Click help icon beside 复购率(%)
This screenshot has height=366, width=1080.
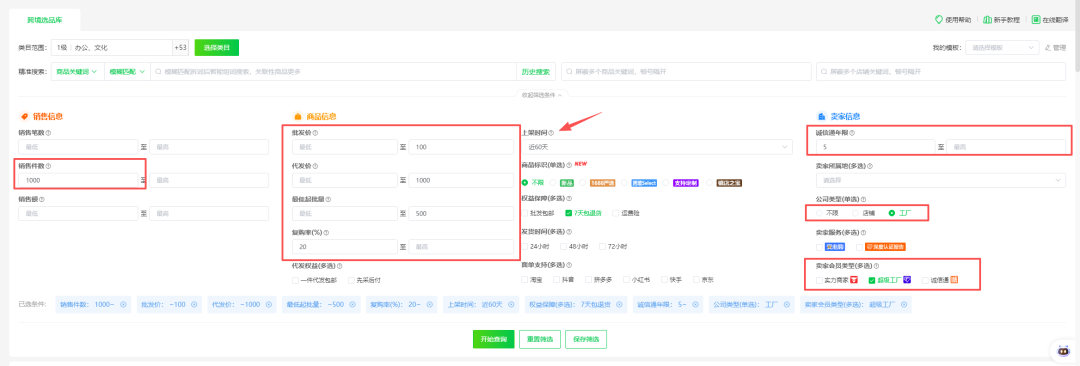(325, 232)
